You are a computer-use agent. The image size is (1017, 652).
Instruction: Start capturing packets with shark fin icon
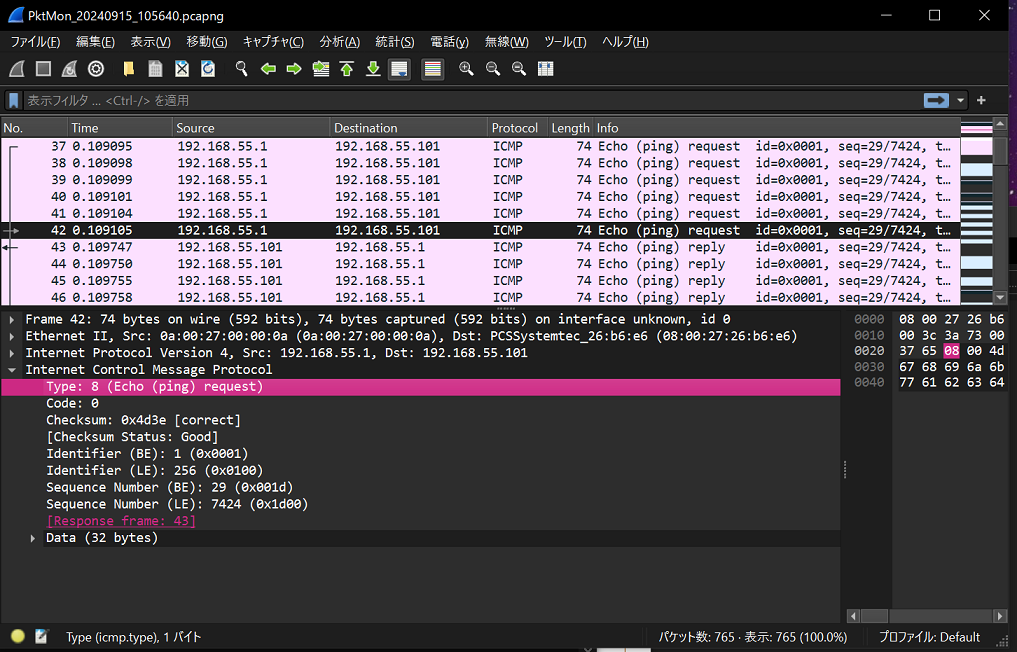pos(18,69)
